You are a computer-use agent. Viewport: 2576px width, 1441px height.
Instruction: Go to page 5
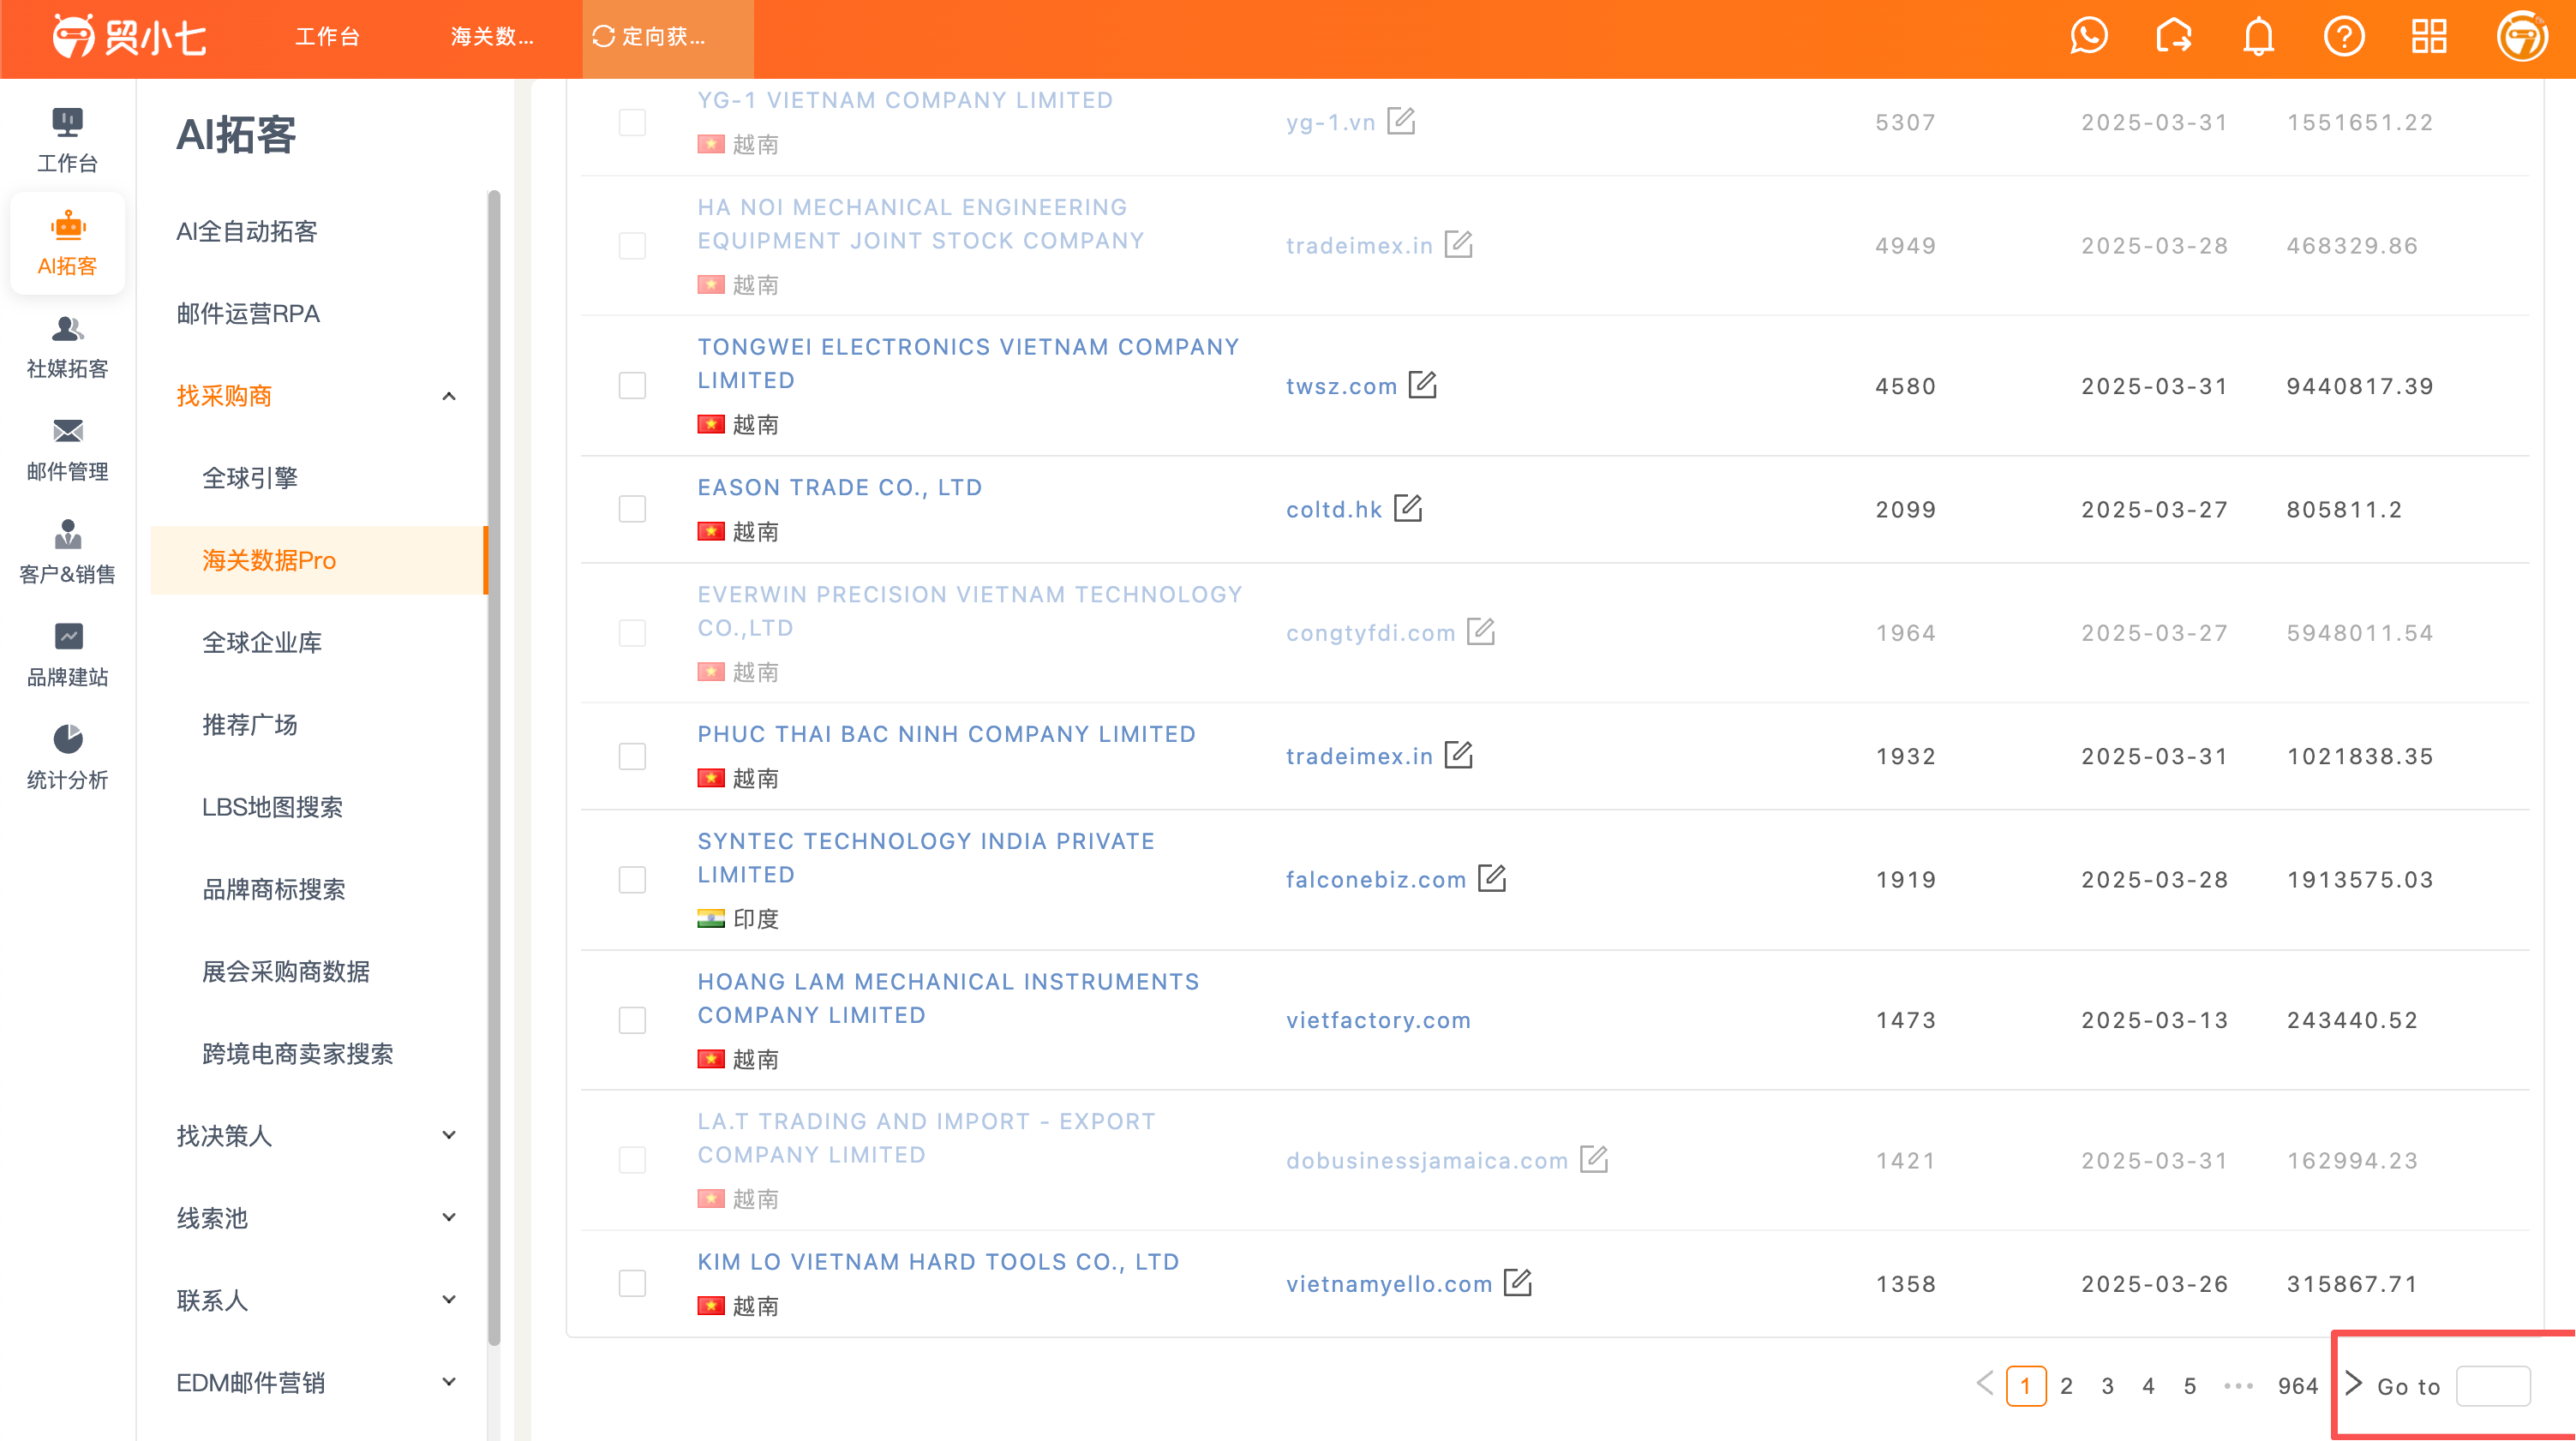(x=2189, y=1386)
